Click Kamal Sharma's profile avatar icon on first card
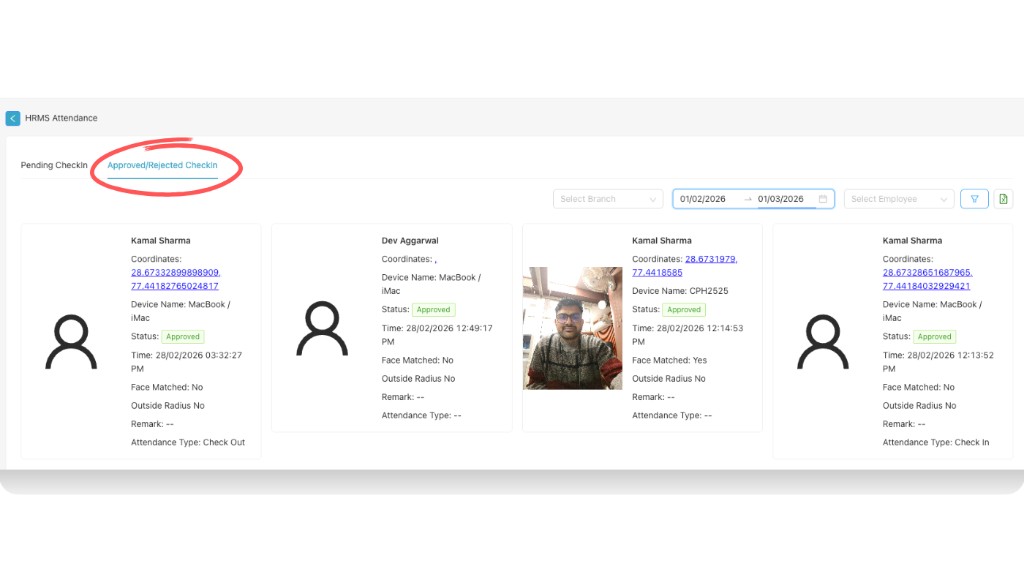 (x=70, y=340)
